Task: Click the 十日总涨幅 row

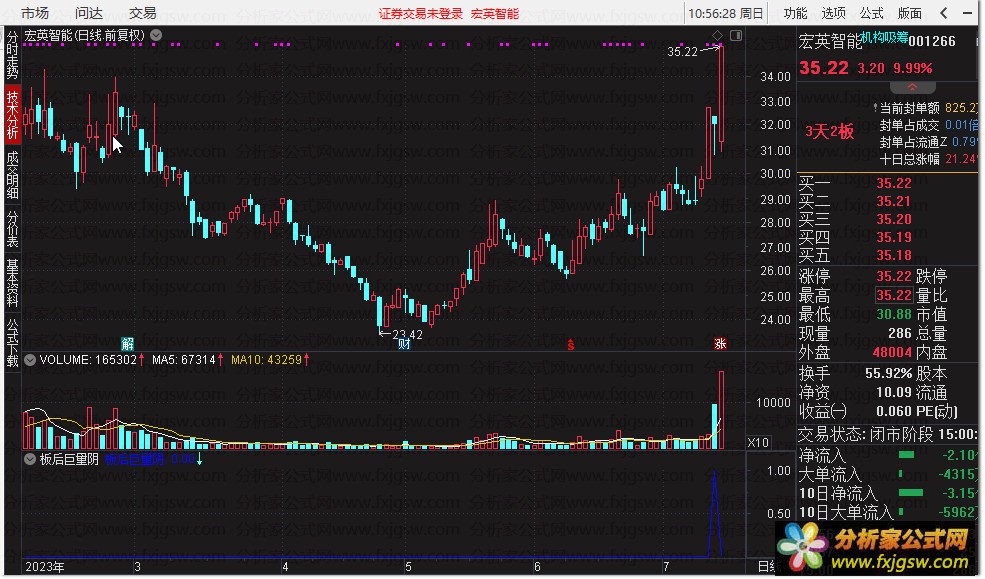Action: 928,160
